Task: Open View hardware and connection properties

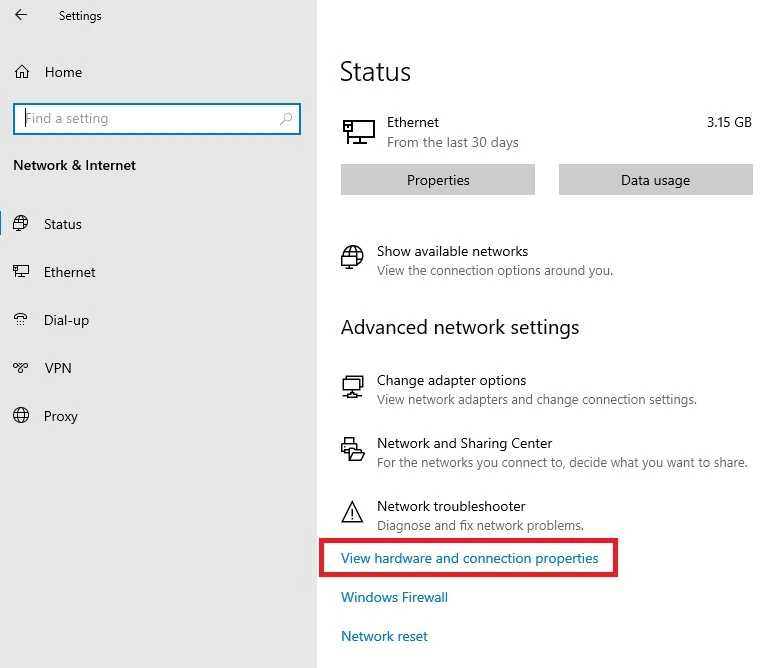Action: click(469, 558)
